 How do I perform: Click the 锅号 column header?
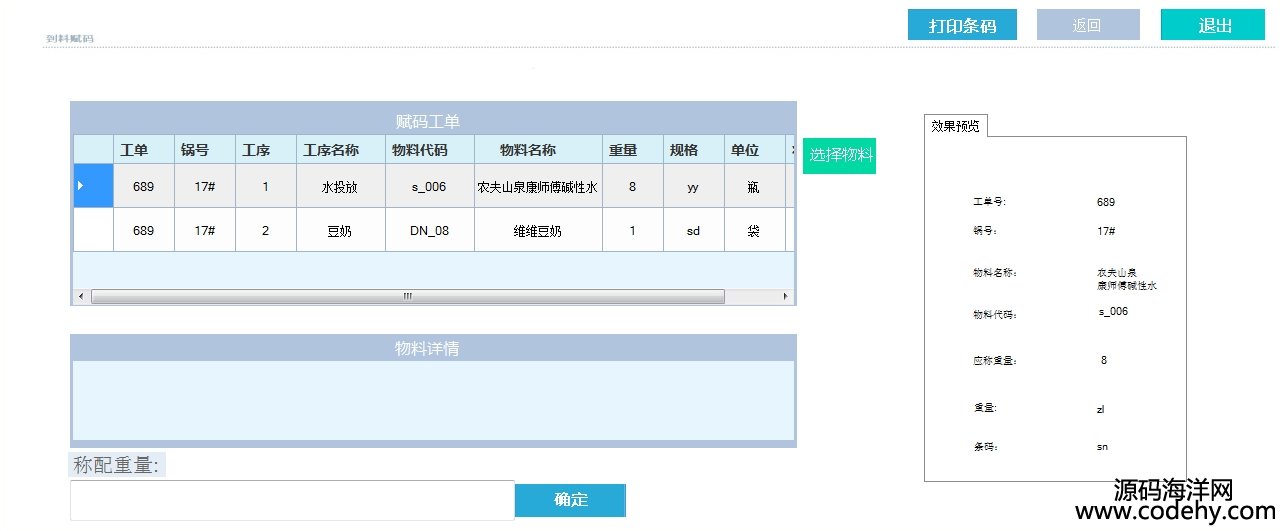tap(204, 150)
